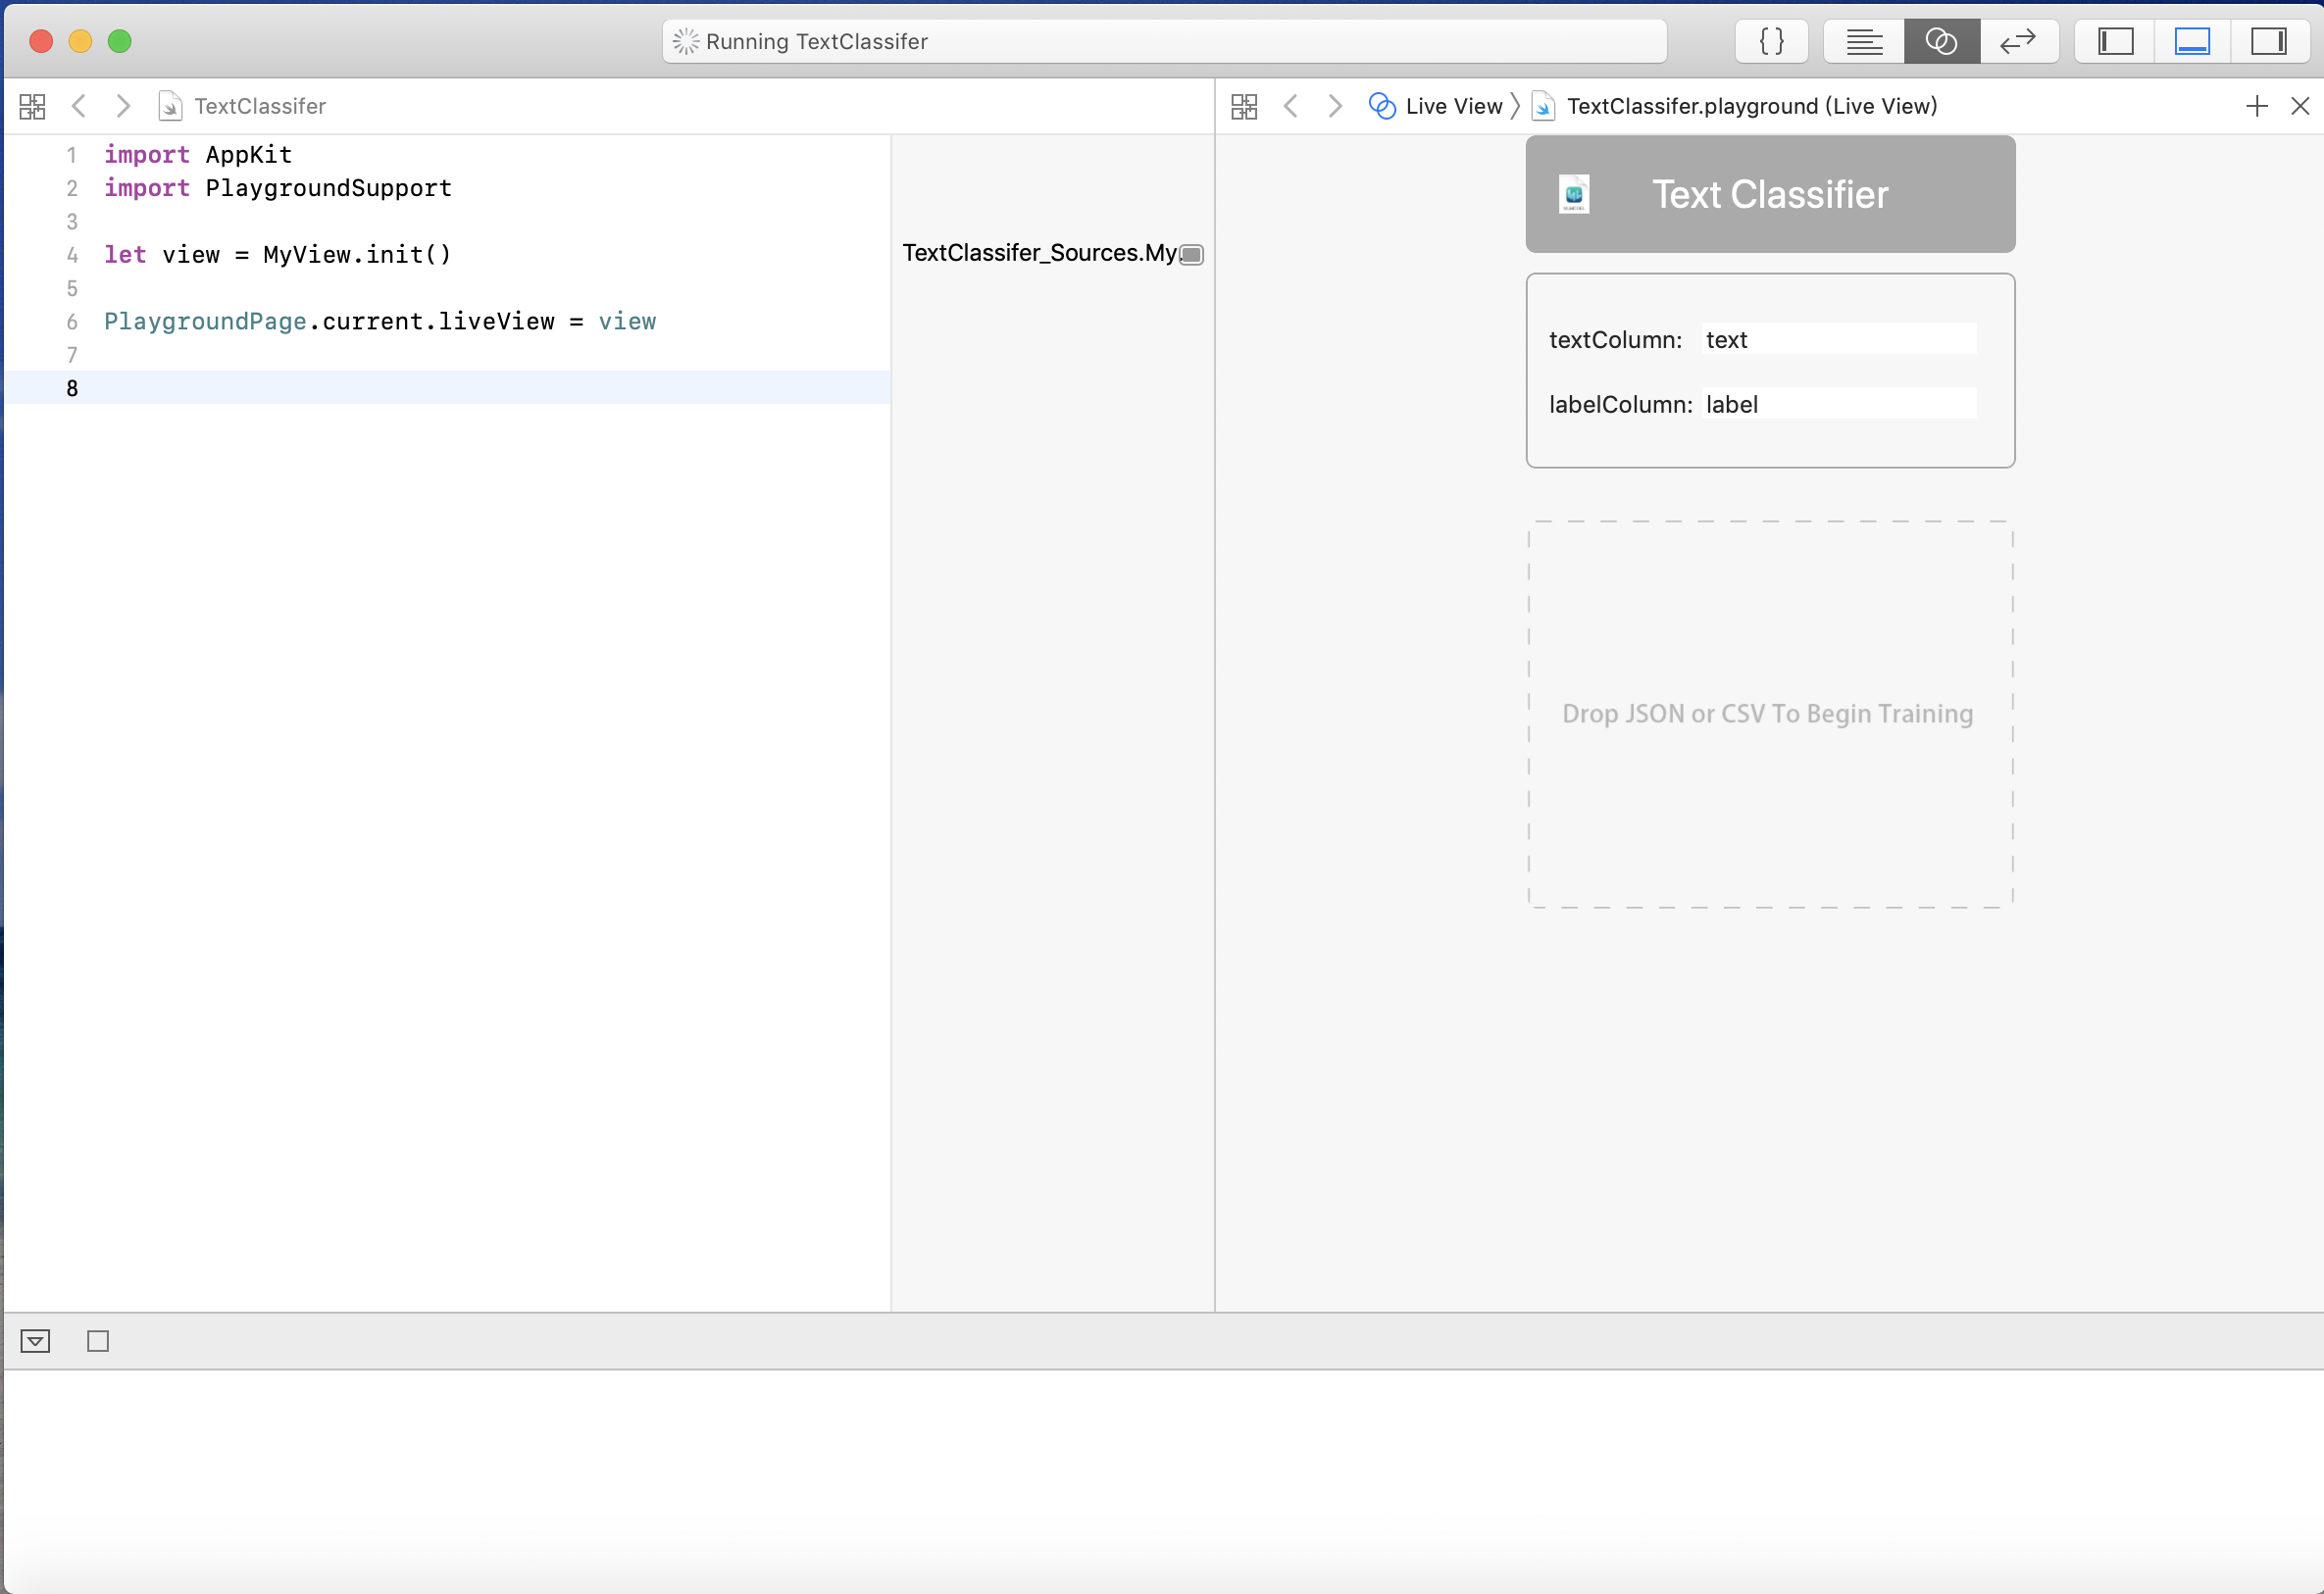Go back in left editor history
The width and height of the screenshot is (2324, 1594).
pos(79,106)
